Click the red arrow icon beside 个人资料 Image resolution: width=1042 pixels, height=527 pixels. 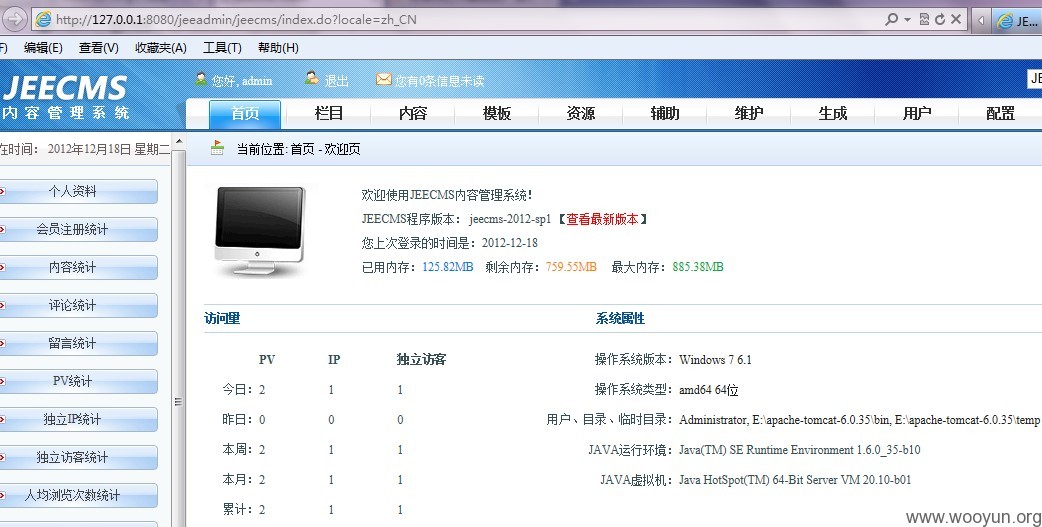click(3, 191)
